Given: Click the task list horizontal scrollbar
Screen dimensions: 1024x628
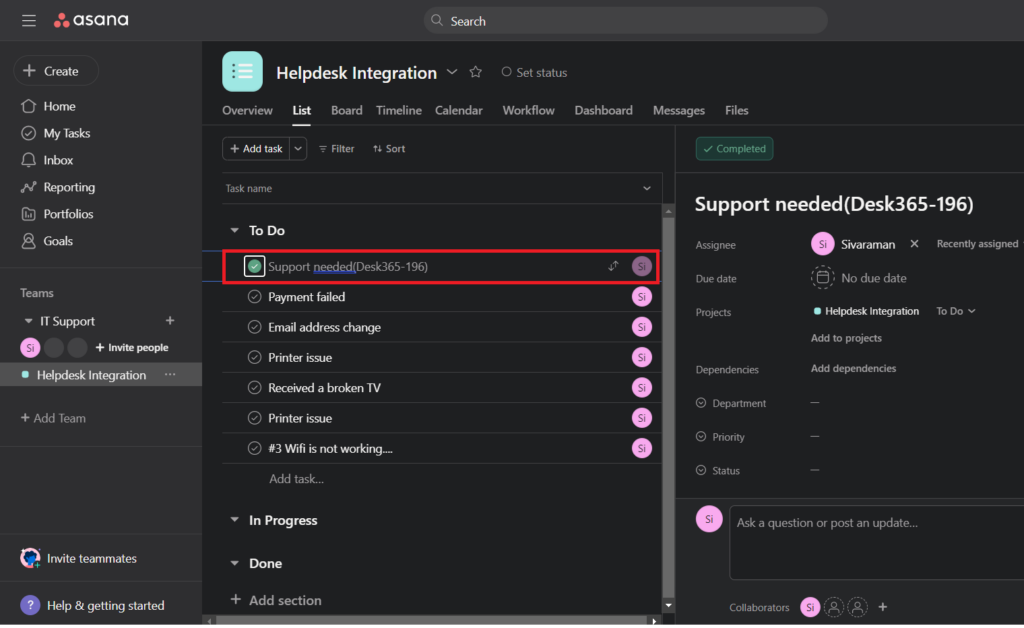Looking at the screenshot, I should [432, 622].
